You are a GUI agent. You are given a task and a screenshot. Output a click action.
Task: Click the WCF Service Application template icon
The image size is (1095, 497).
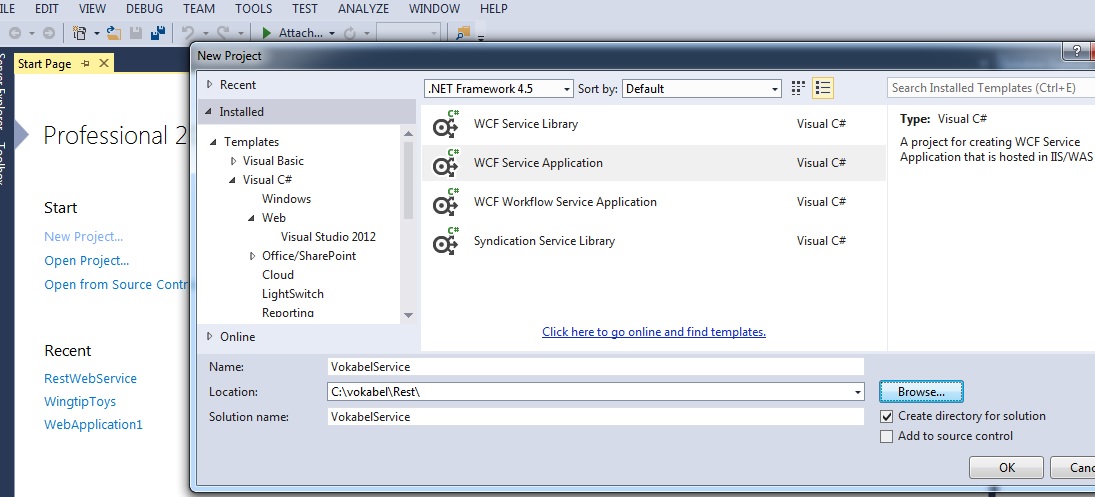pyautogui.click(x=446, y=163)
